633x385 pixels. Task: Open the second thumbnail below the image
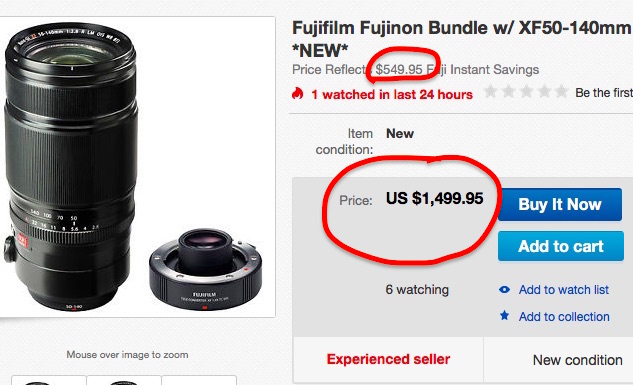pyautogui.click(x=124, y=380)
